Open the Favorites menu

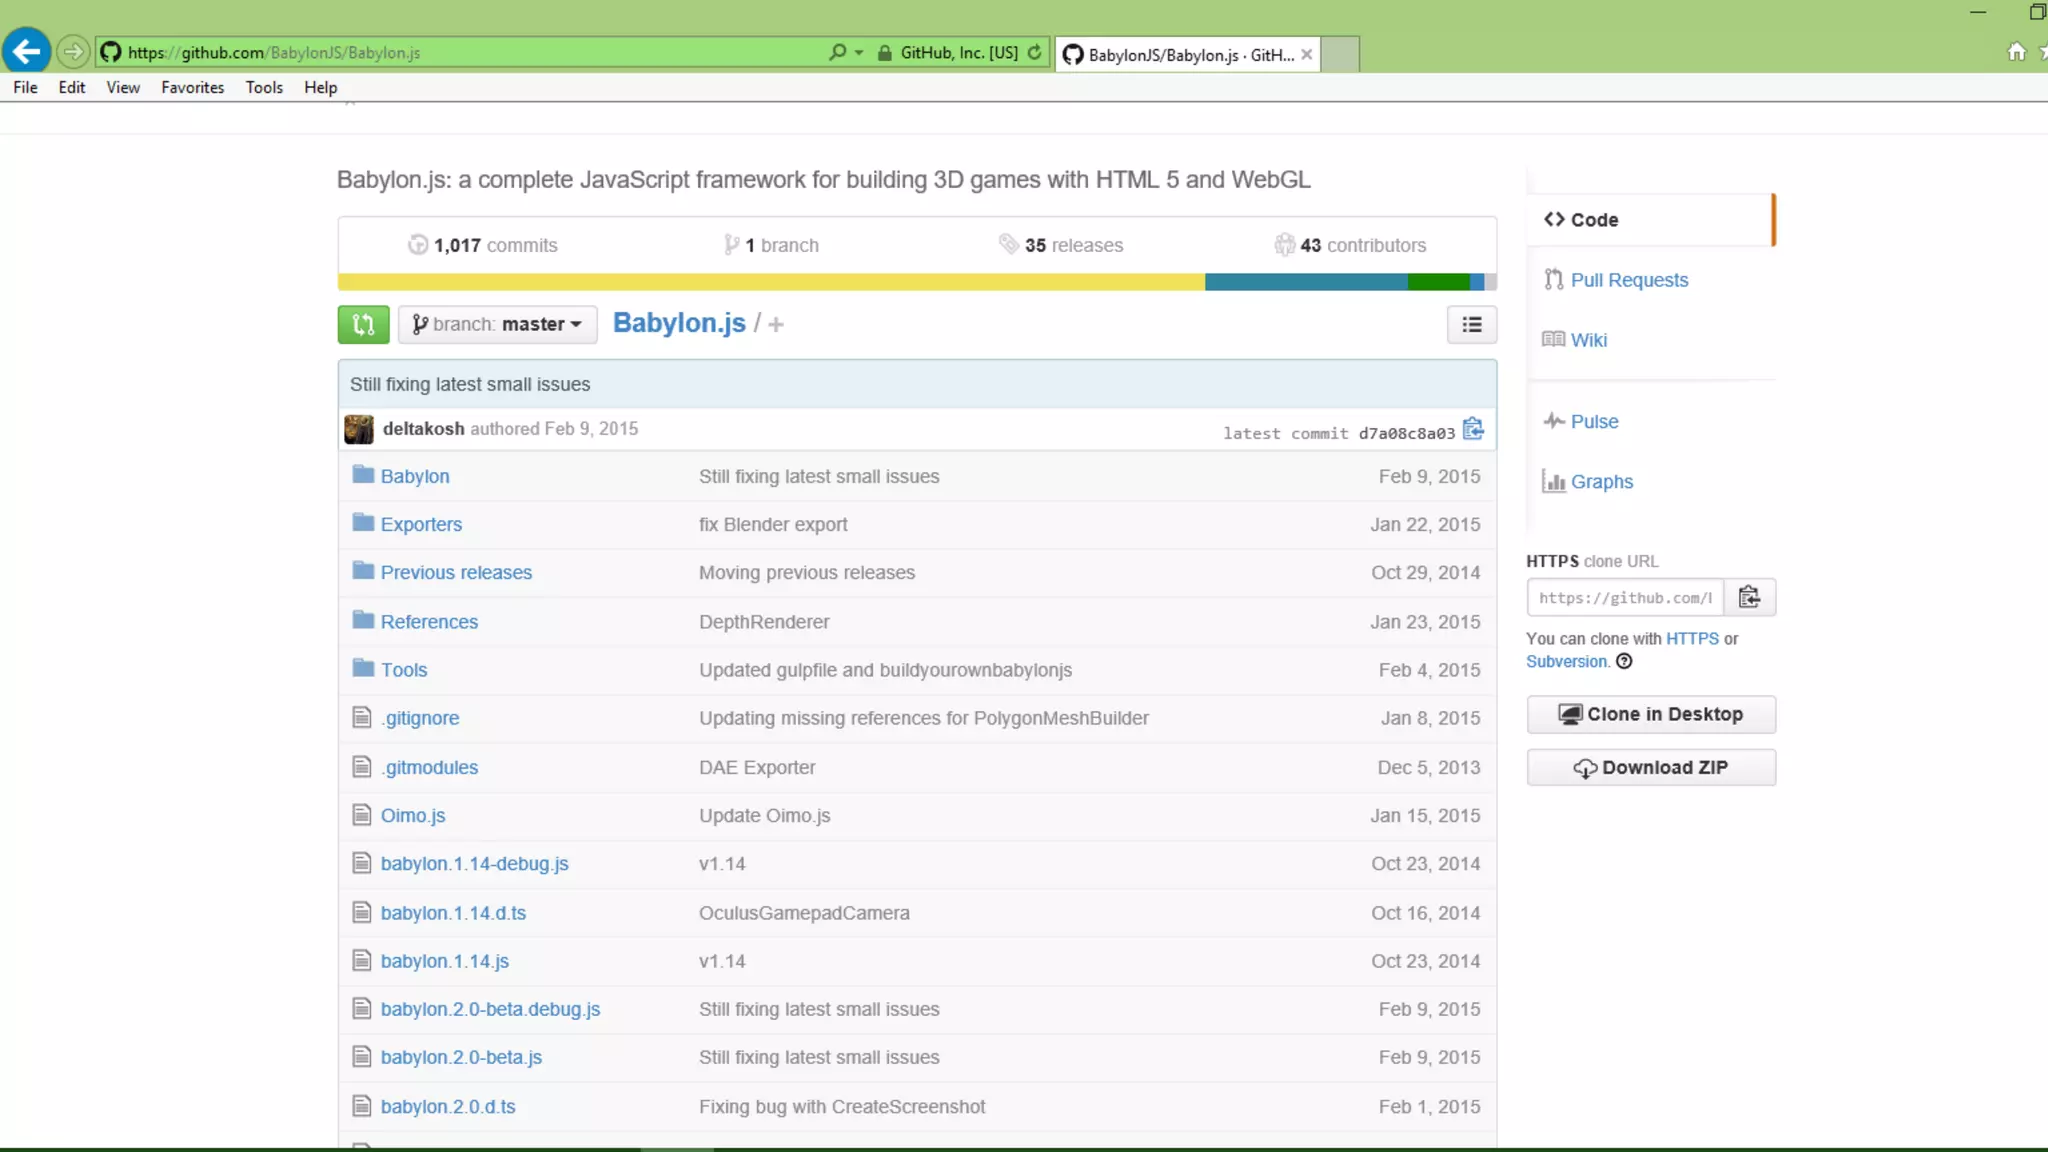coord(192,87)
